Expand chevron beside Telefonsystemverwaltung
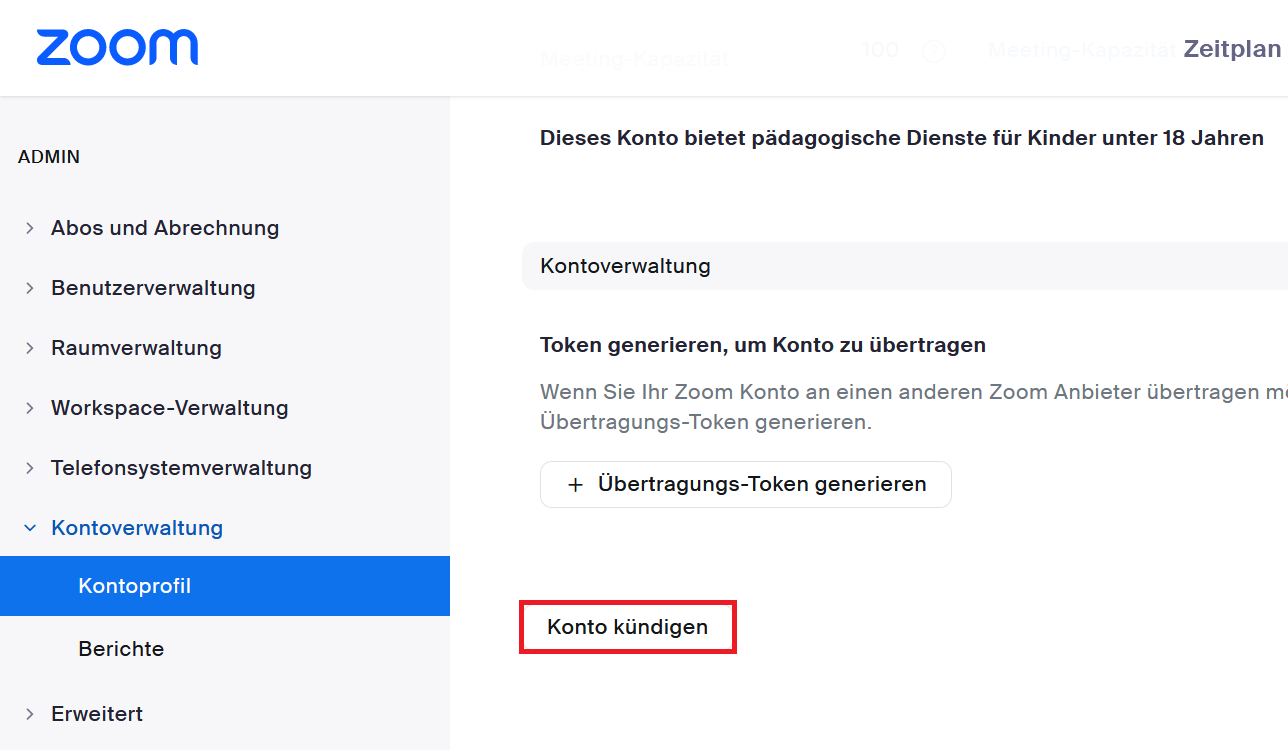 pos(30,468)
